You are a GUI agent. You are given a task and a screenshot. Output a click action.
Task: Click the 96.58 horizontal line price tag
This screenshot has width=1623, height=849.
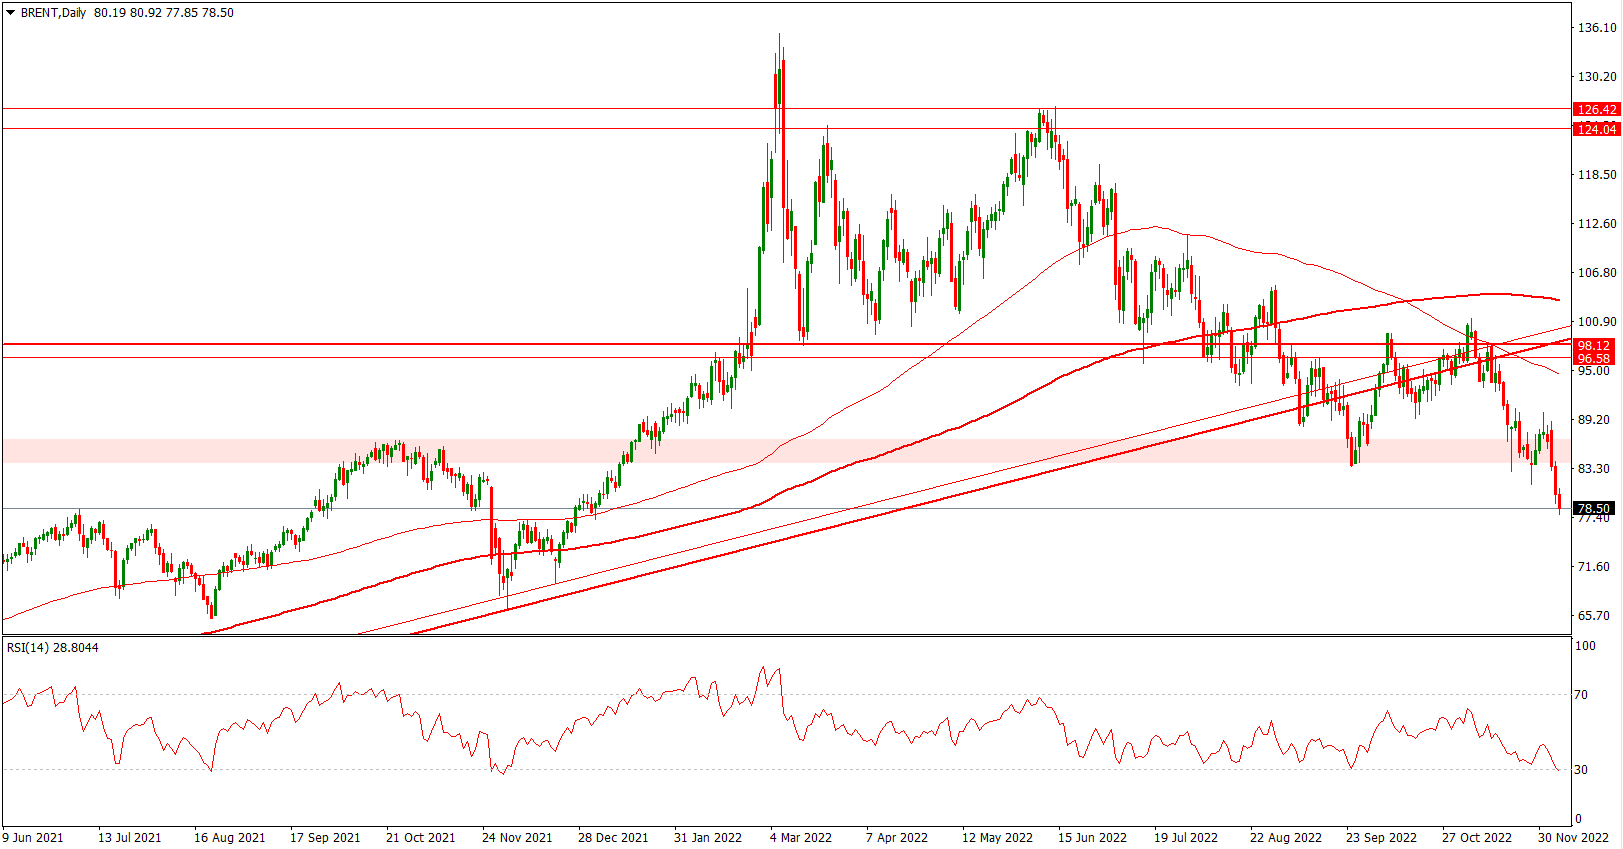[x=1593, y=358]
